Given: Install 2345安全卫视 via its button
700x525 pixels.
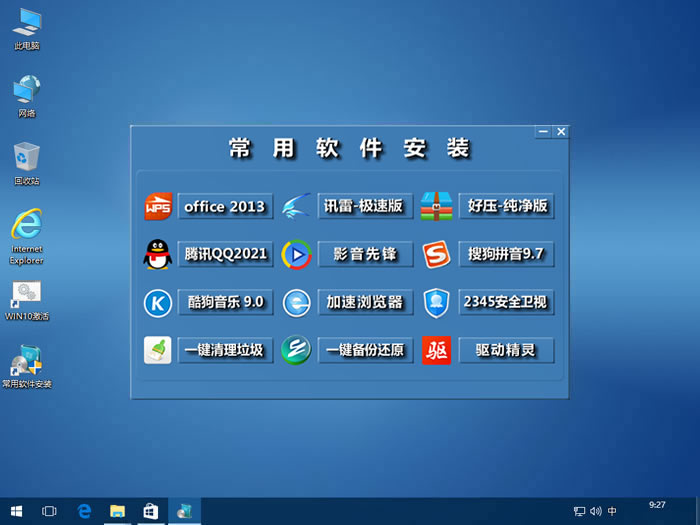Looking at the screenshot, I should click(507, 302).
